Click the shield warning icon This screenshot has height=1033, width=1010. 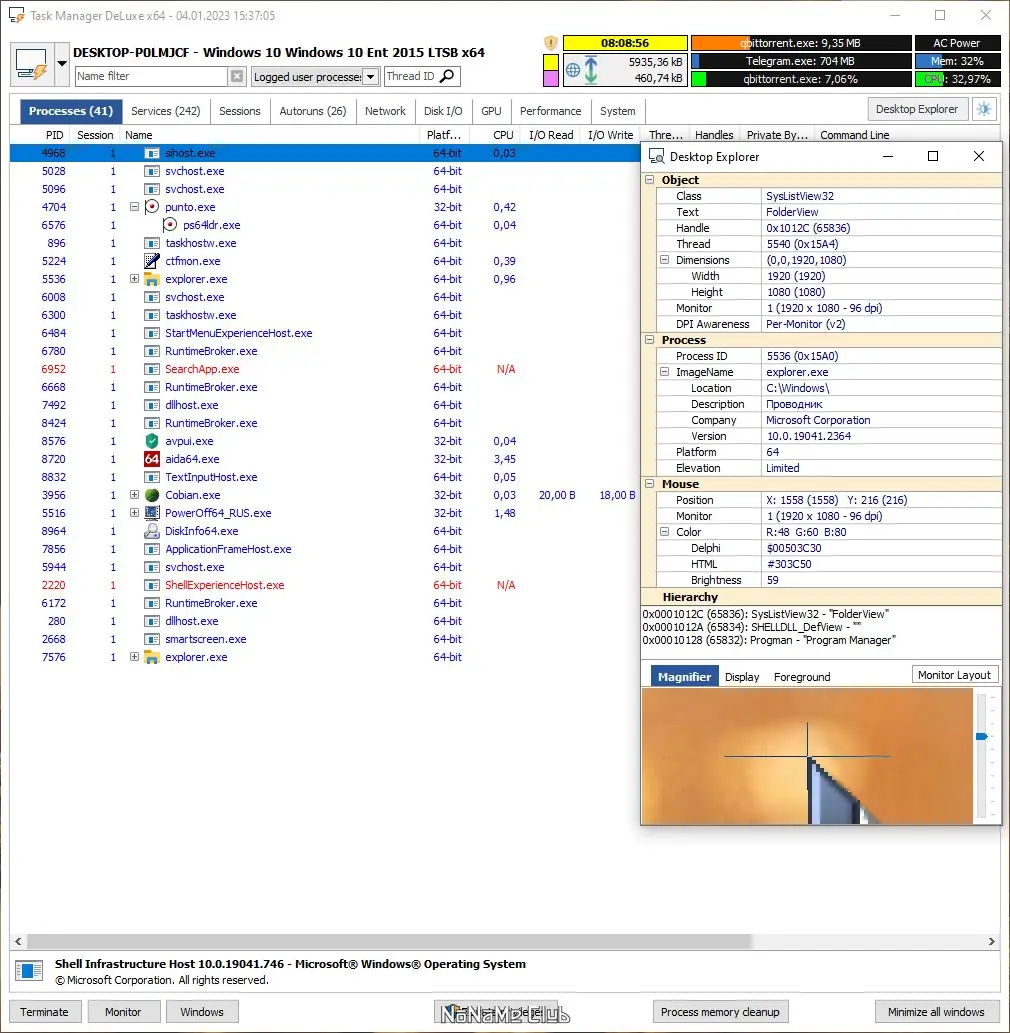[x=551, y=43]
